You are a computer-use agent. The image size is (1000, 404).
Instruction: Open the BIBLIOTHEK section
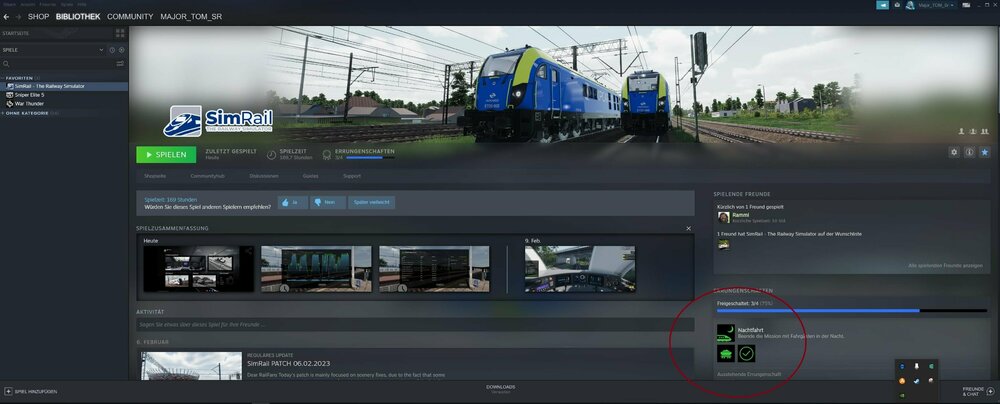78,17
